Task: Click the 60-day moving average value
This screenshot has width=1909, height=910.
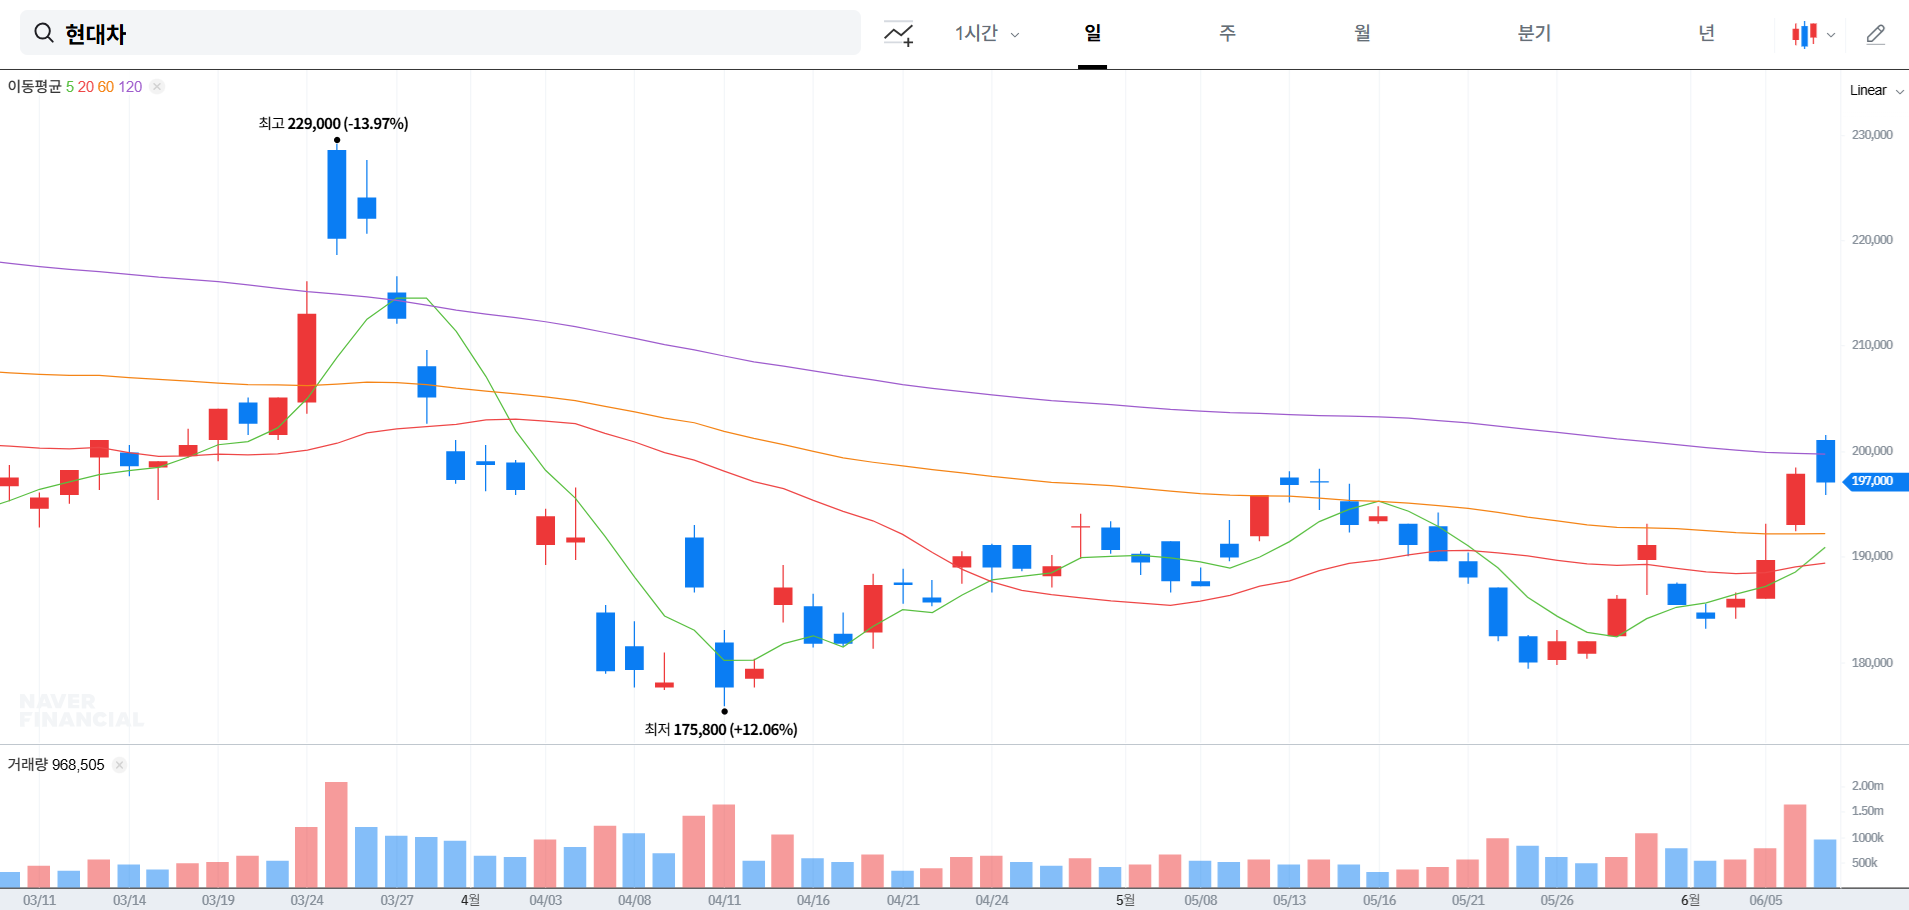Action: click(x=106, y=87)
